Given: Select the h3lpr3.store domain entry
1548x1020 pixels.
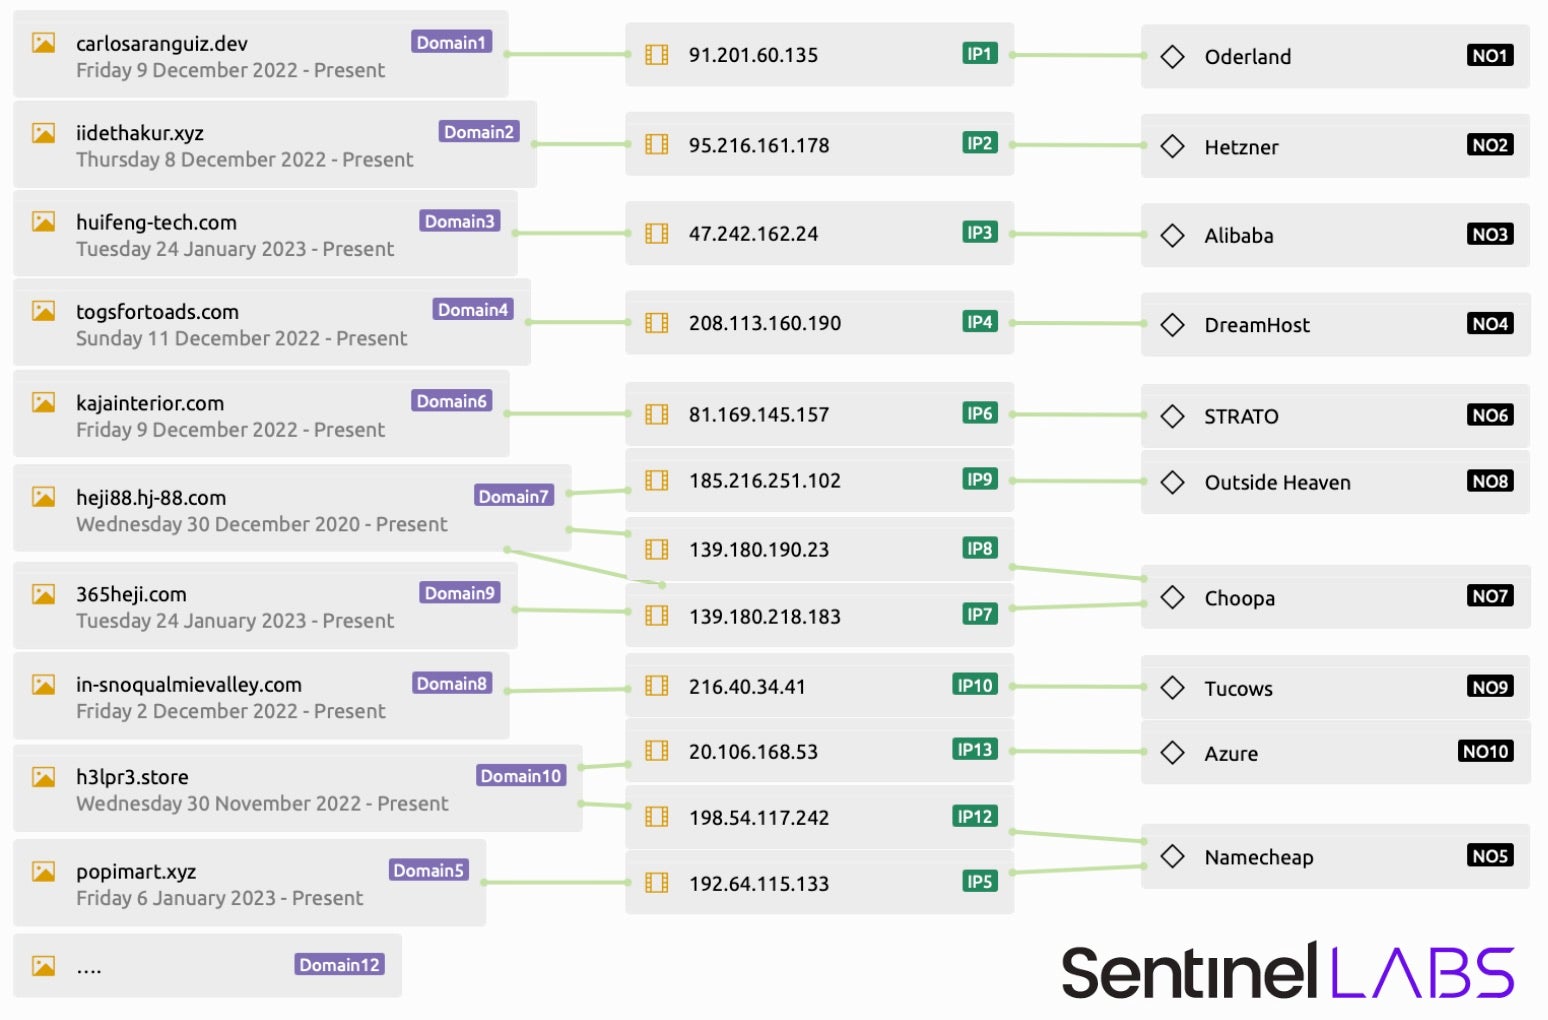Looking at the screenshot, I should pos(132,777).
